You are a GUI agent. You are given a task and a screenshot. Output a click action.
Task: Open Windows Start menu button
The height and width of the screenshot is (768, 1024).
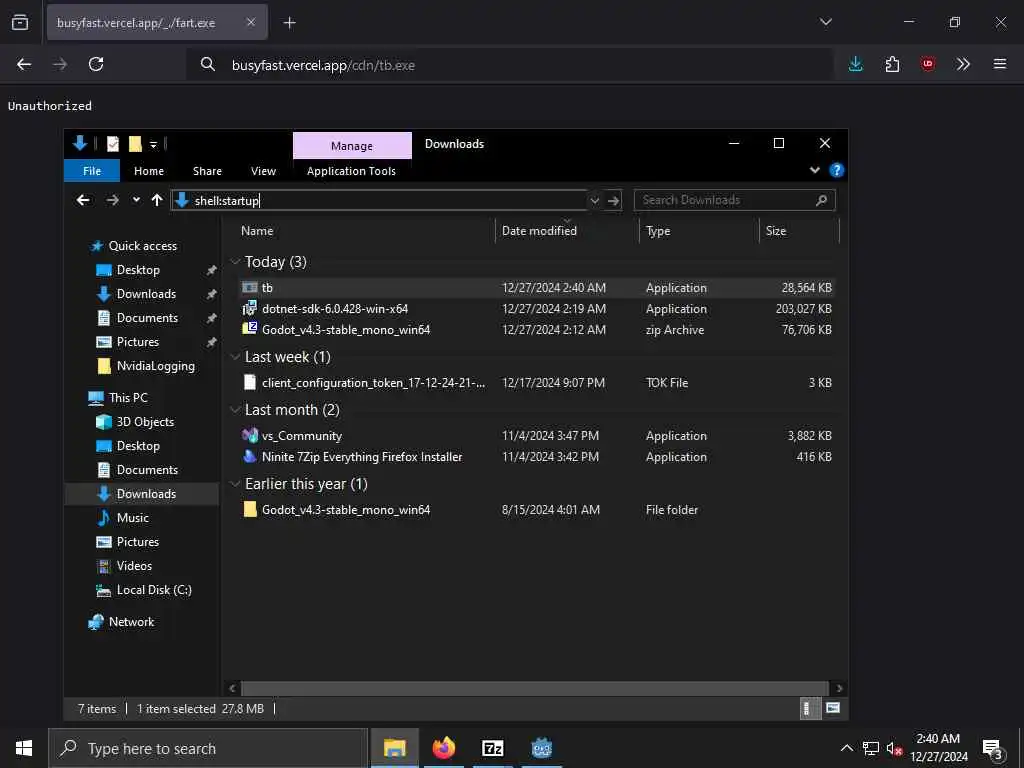coord(24,748)
